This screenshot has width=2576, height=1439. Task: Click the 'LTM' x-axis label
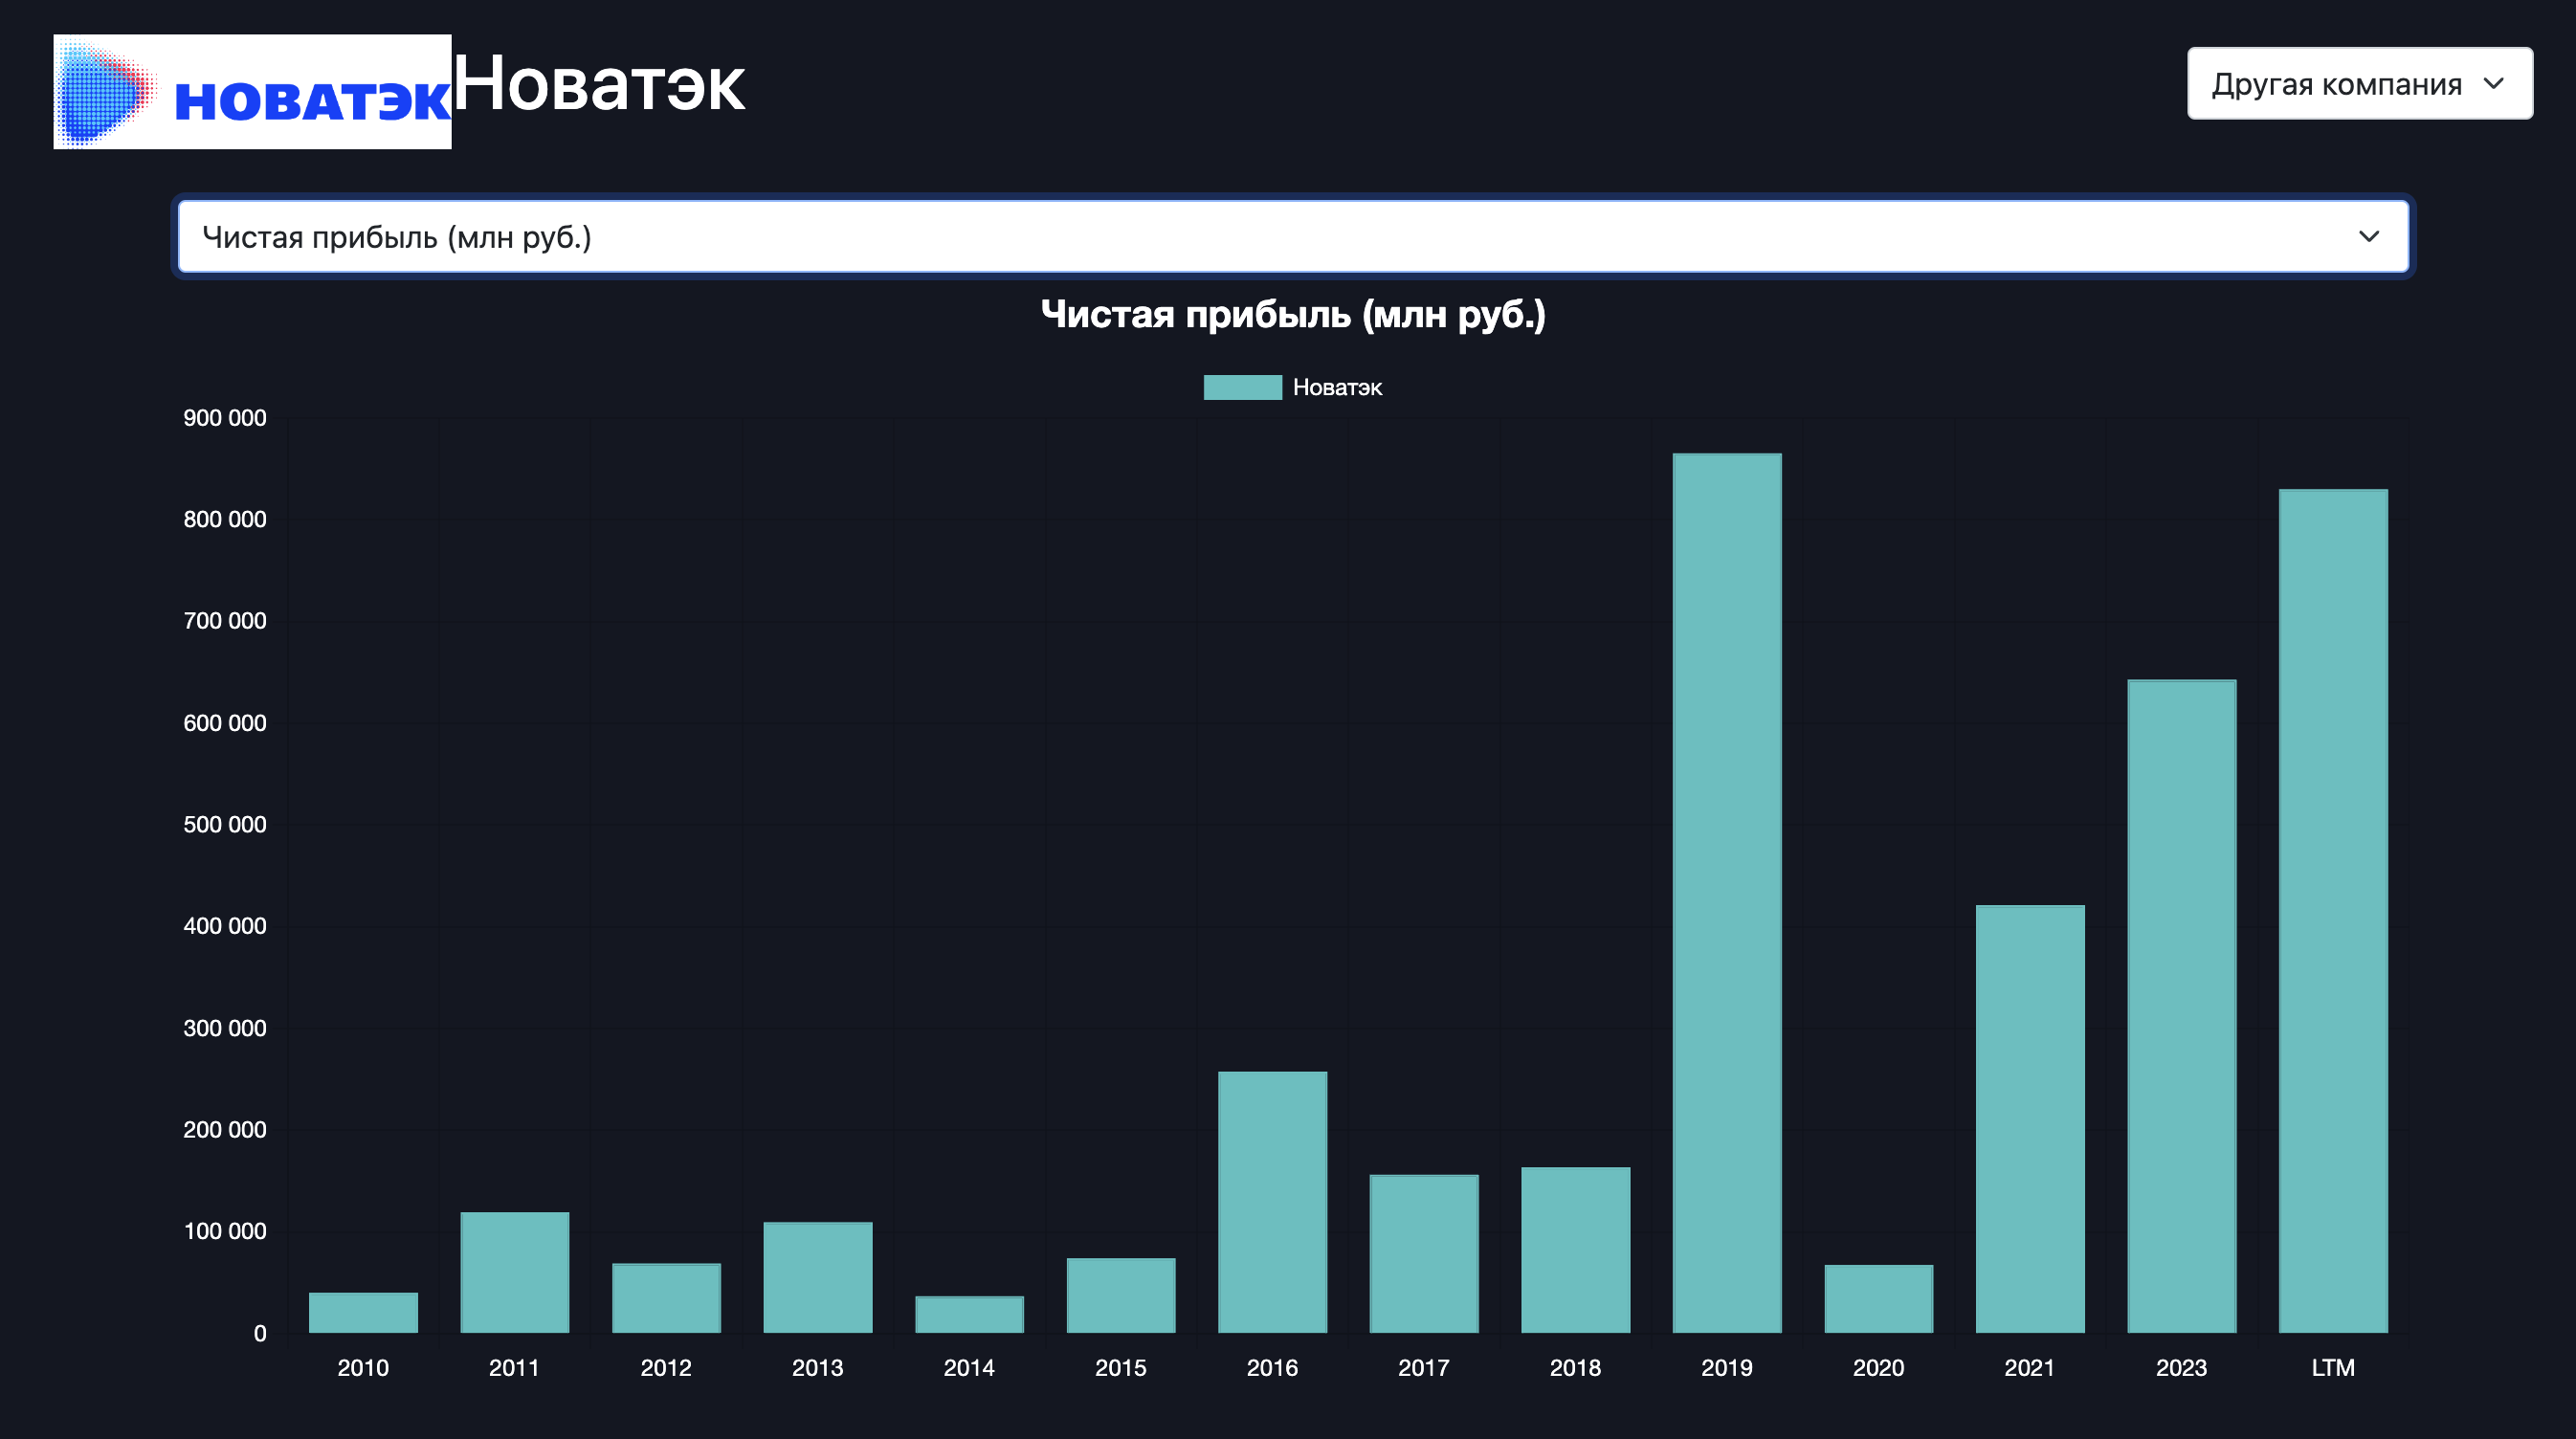coord(2333,1368)
